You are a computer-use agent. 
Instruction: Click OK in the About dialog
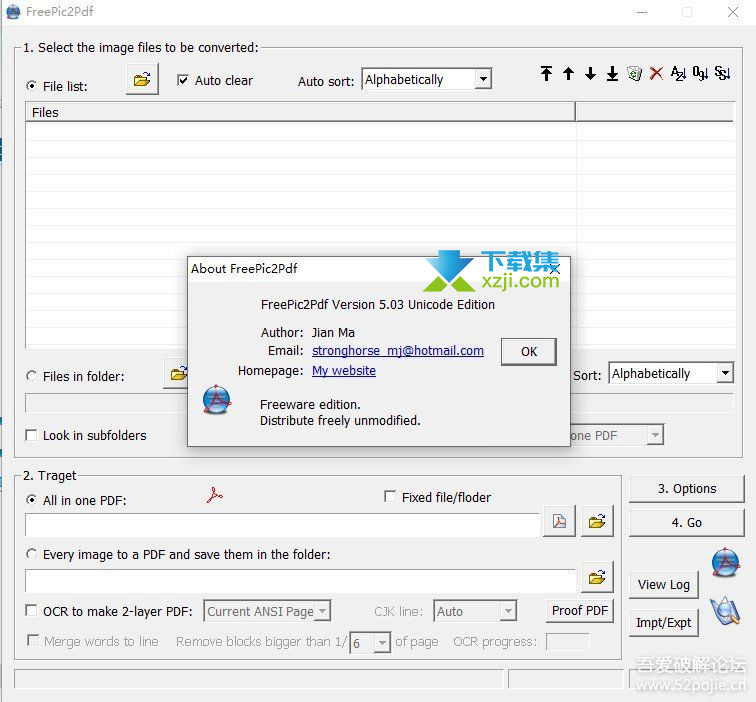529,351
